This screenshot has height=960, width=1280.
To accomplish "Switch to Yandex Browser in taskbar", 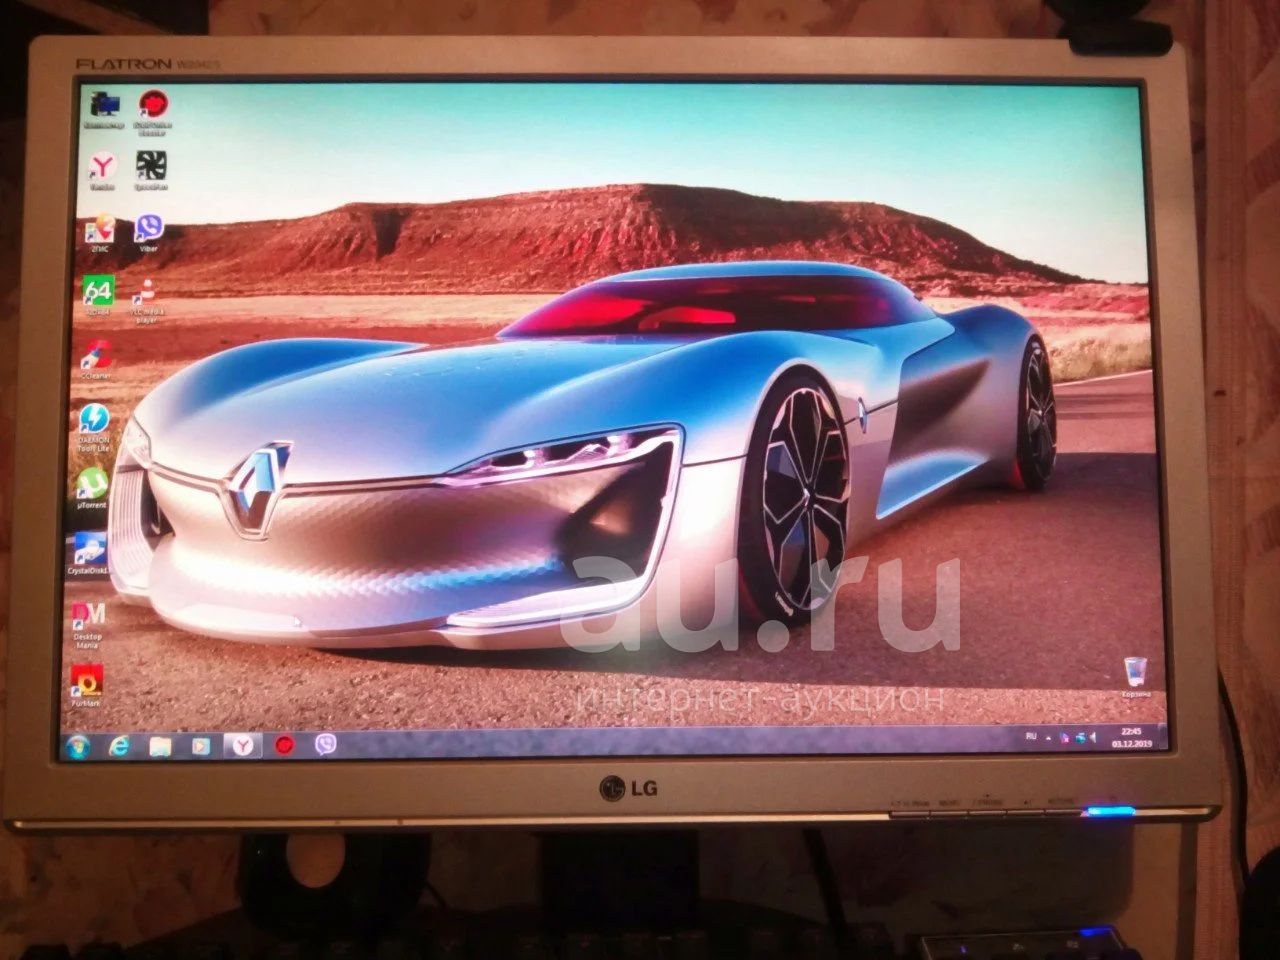I will click(243, 745).
